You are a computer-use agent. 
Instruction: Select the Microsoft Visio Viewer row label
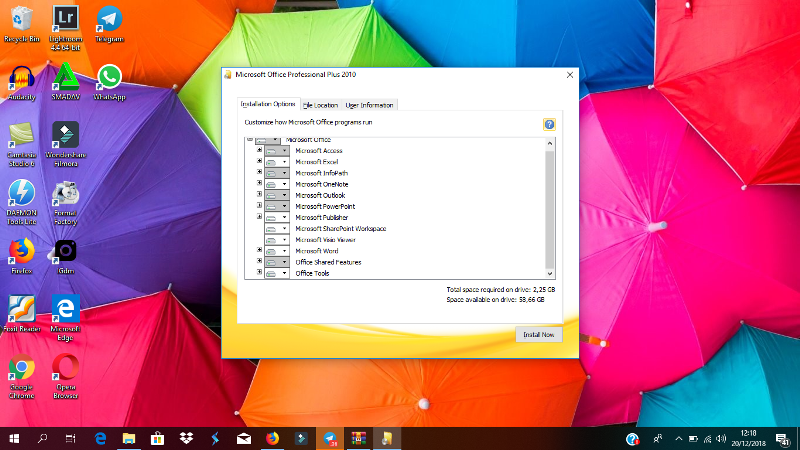click(326, 240)
